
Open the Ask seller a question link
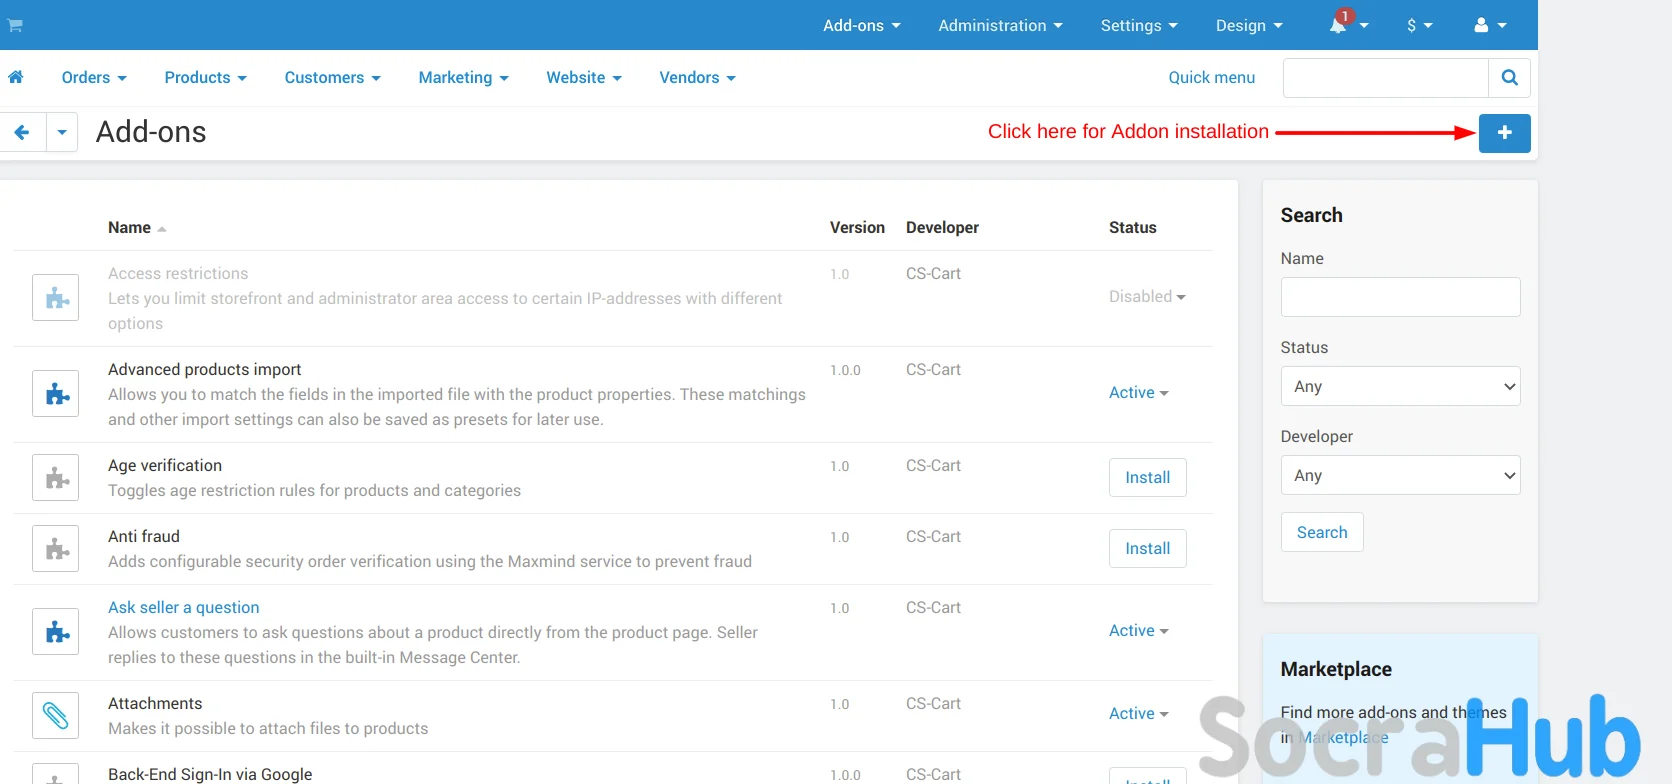point(184,607)
